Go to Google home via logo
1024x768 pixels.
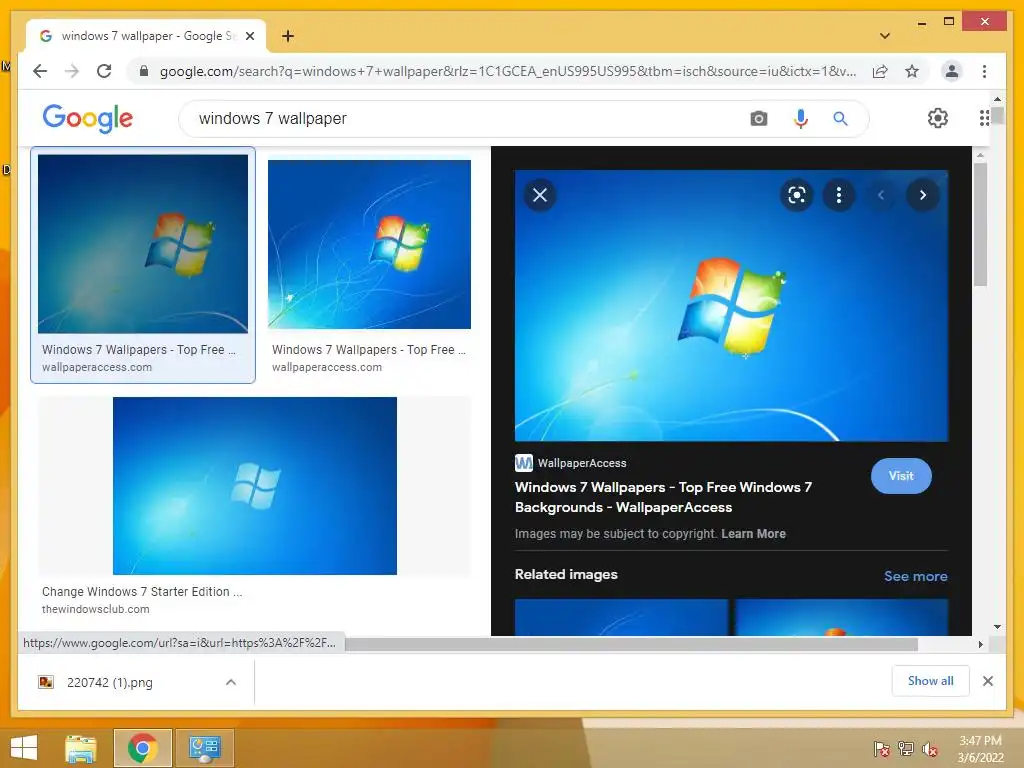click(x=88, y=118)
